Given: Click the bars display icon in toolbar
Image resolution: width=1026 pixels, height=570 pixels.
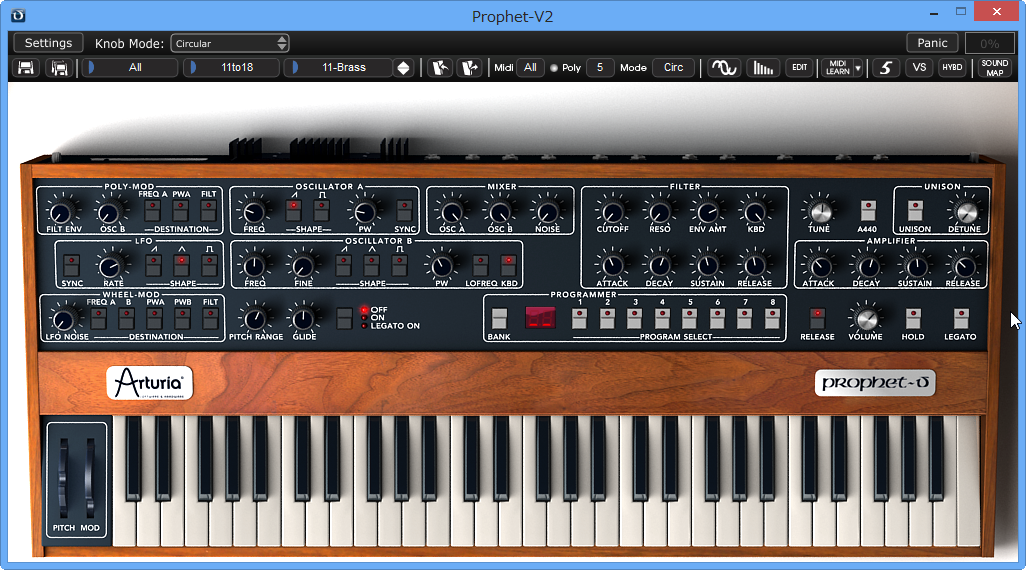Looking at the screenshot, I should tap(762, 67).
